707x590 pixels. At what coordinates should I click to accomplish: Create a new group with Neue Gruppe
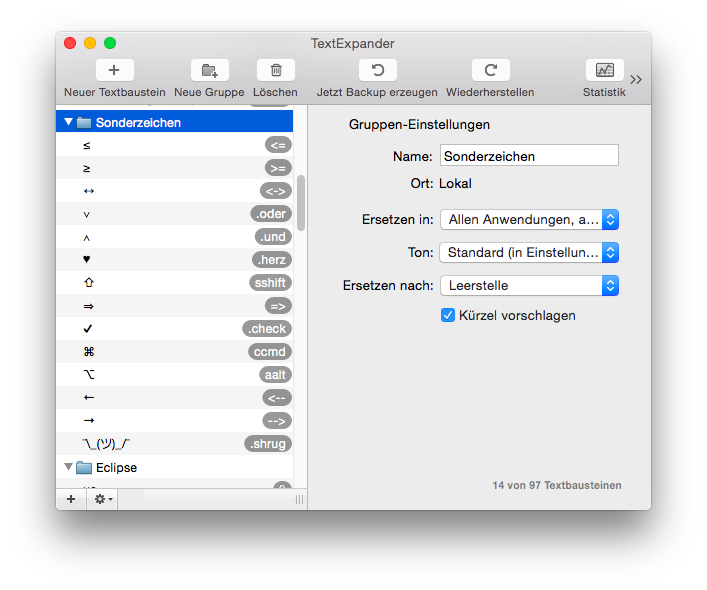210,70
